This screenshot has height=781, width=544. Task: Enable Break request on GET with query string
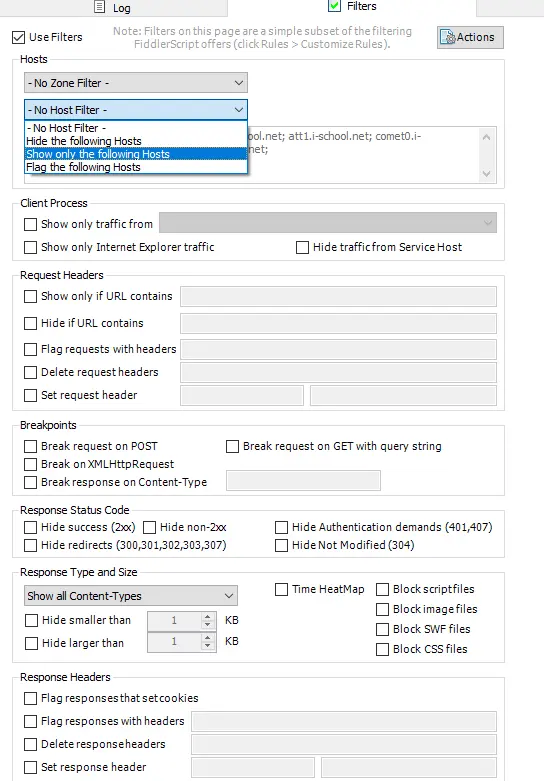click(x=232, y=446)
